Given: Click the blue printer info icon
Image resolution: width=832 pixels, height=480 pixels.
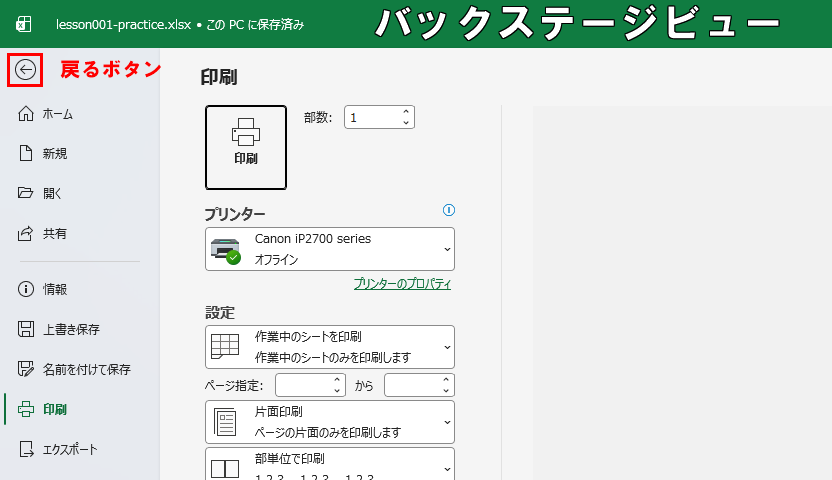Looking at the screenshot, I should point(449,210).
